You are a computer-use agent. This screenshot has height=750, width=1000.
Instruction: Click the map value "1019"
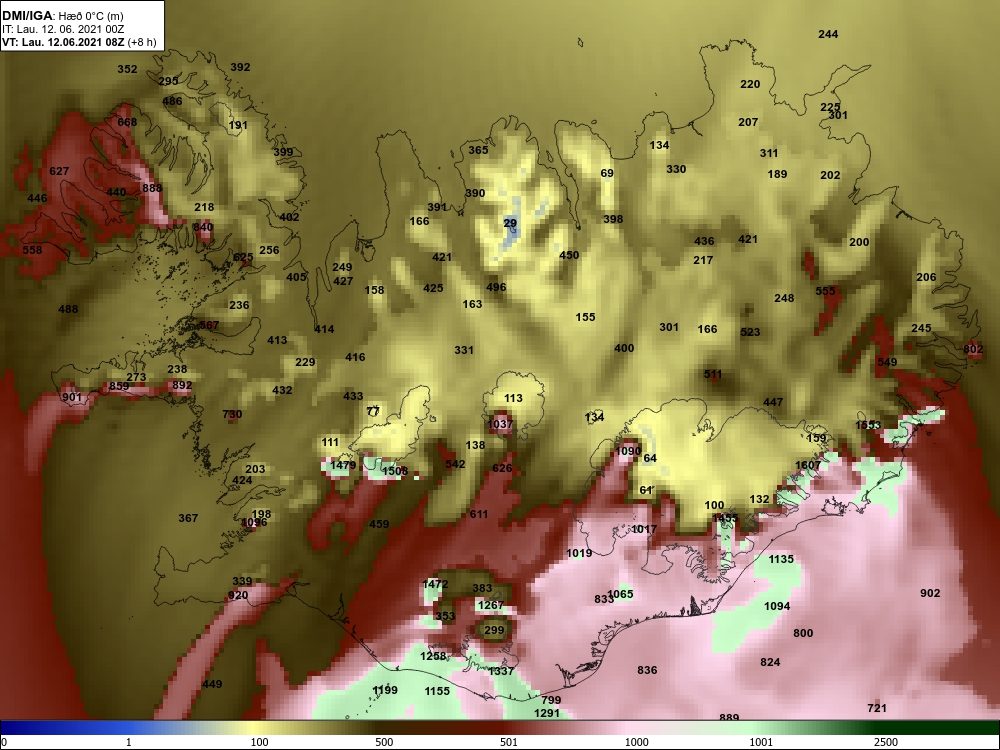[579, 554]
